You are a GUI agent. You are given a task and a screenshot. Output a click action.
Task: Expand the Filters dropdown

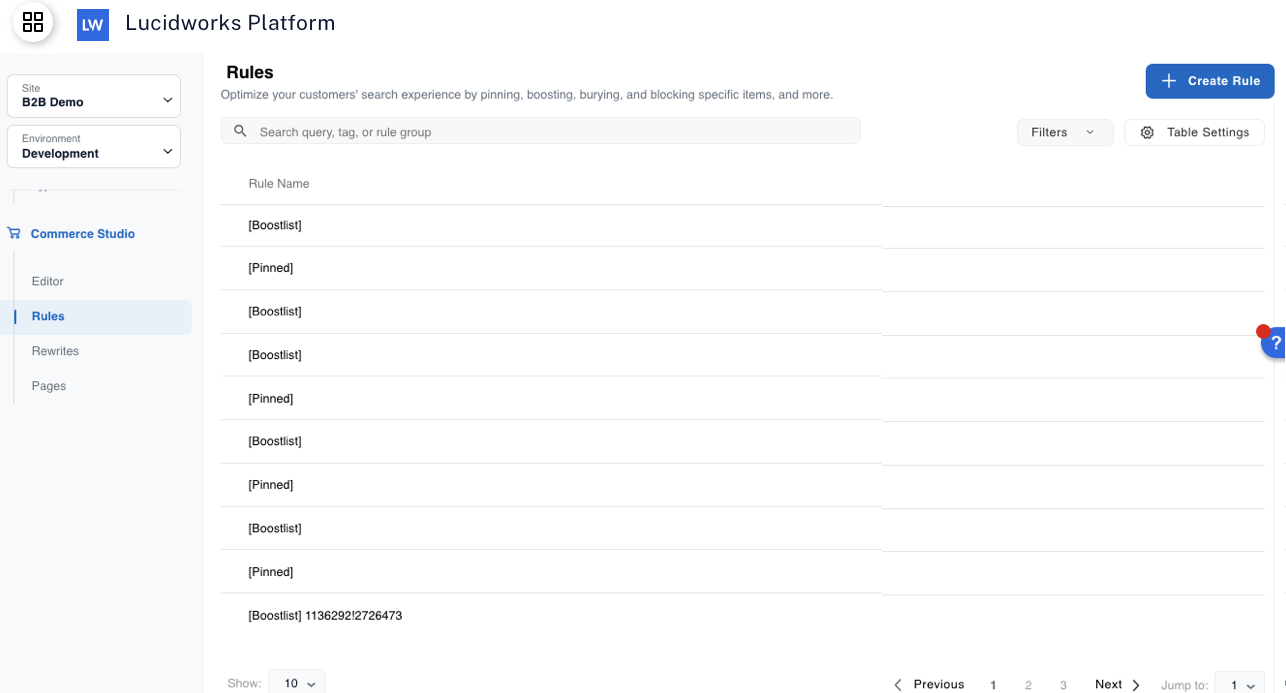[1065, 132]
